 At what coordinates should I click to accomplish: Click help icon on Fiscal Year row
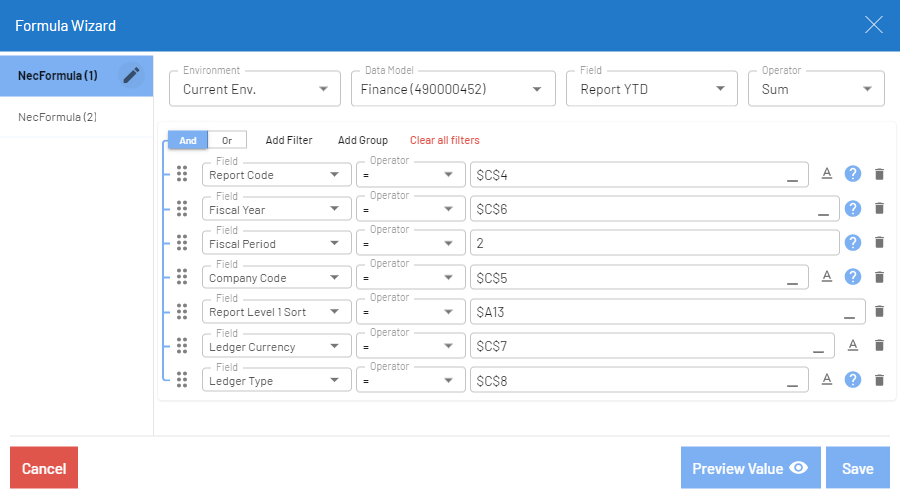pyautogui.click(x=853, y=209)
